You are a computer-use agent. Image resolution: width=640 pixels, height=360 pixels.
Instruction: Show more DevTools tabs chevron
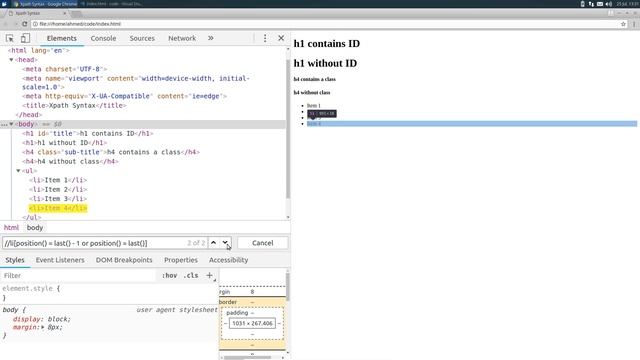click(x=211, y=38)
